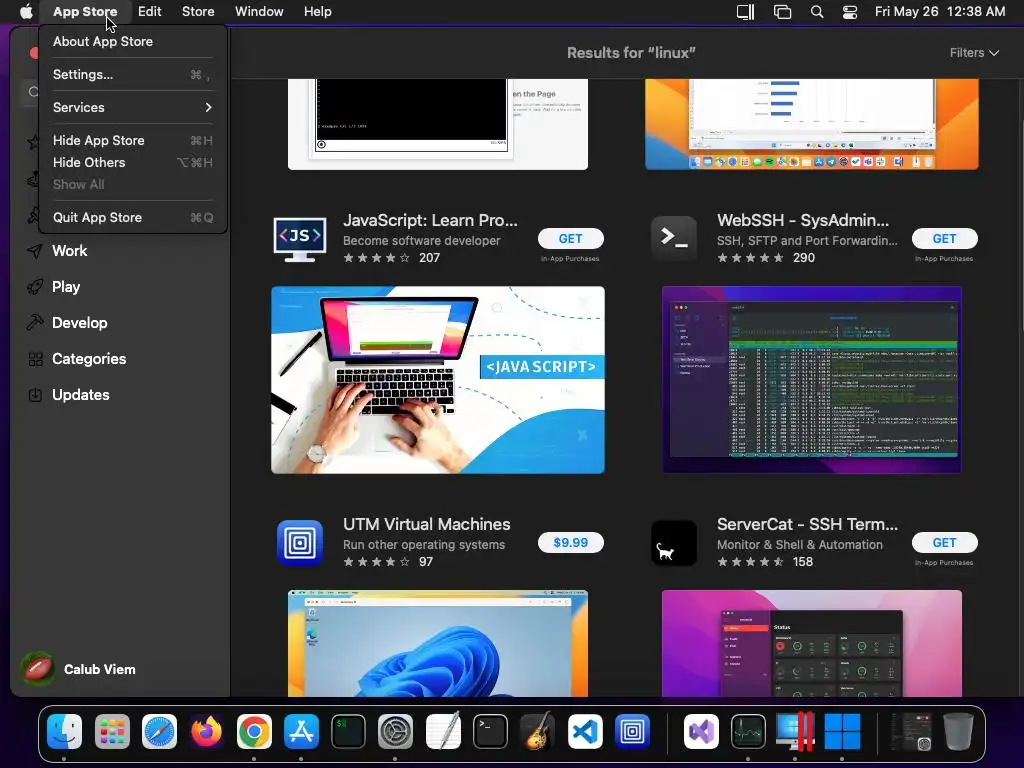Open the Calub Viem account

78,669
